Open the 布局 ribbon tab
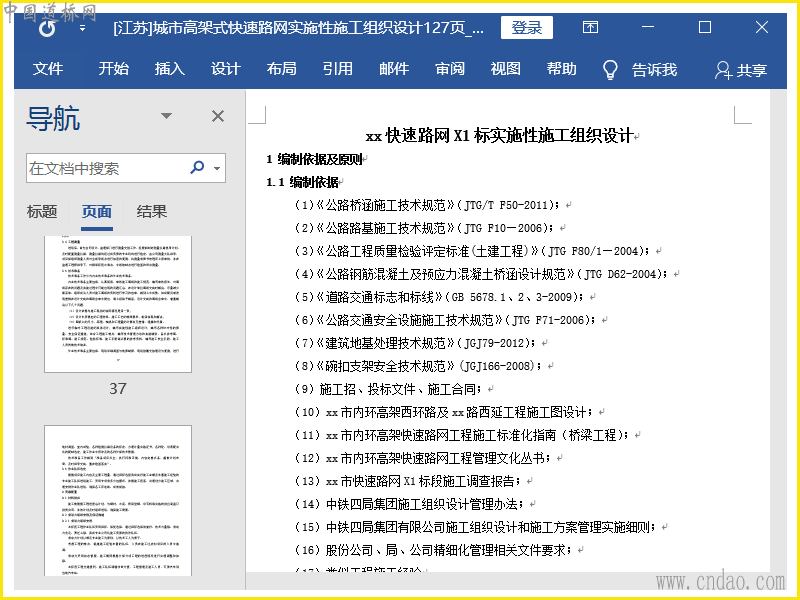 (x=281, y=69)
